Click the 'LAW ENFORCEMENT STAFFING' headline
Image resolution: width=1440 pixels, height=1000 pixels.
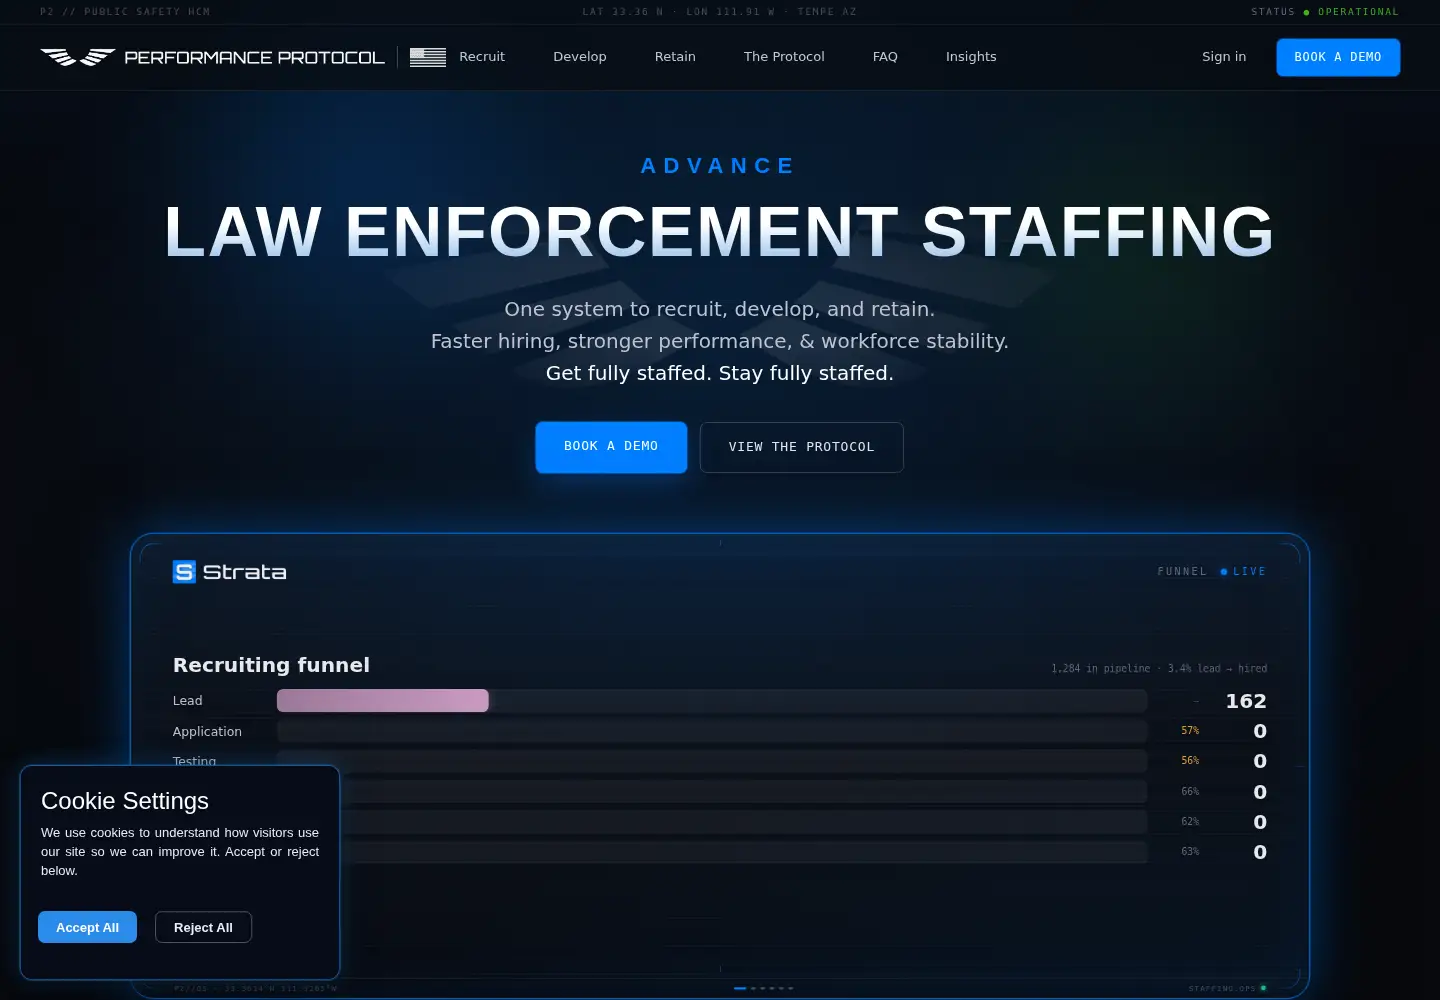click(x=719, y=232)
